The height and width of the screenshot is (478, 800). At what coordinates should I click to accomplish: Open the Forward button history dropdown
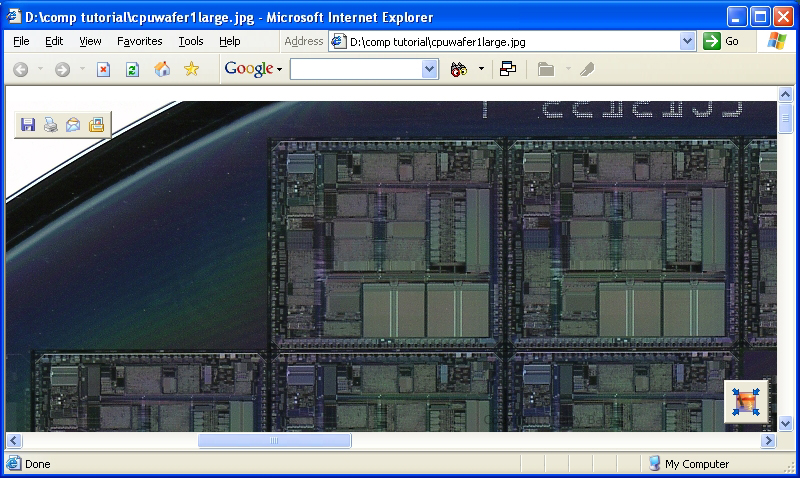tap(82, 69)
